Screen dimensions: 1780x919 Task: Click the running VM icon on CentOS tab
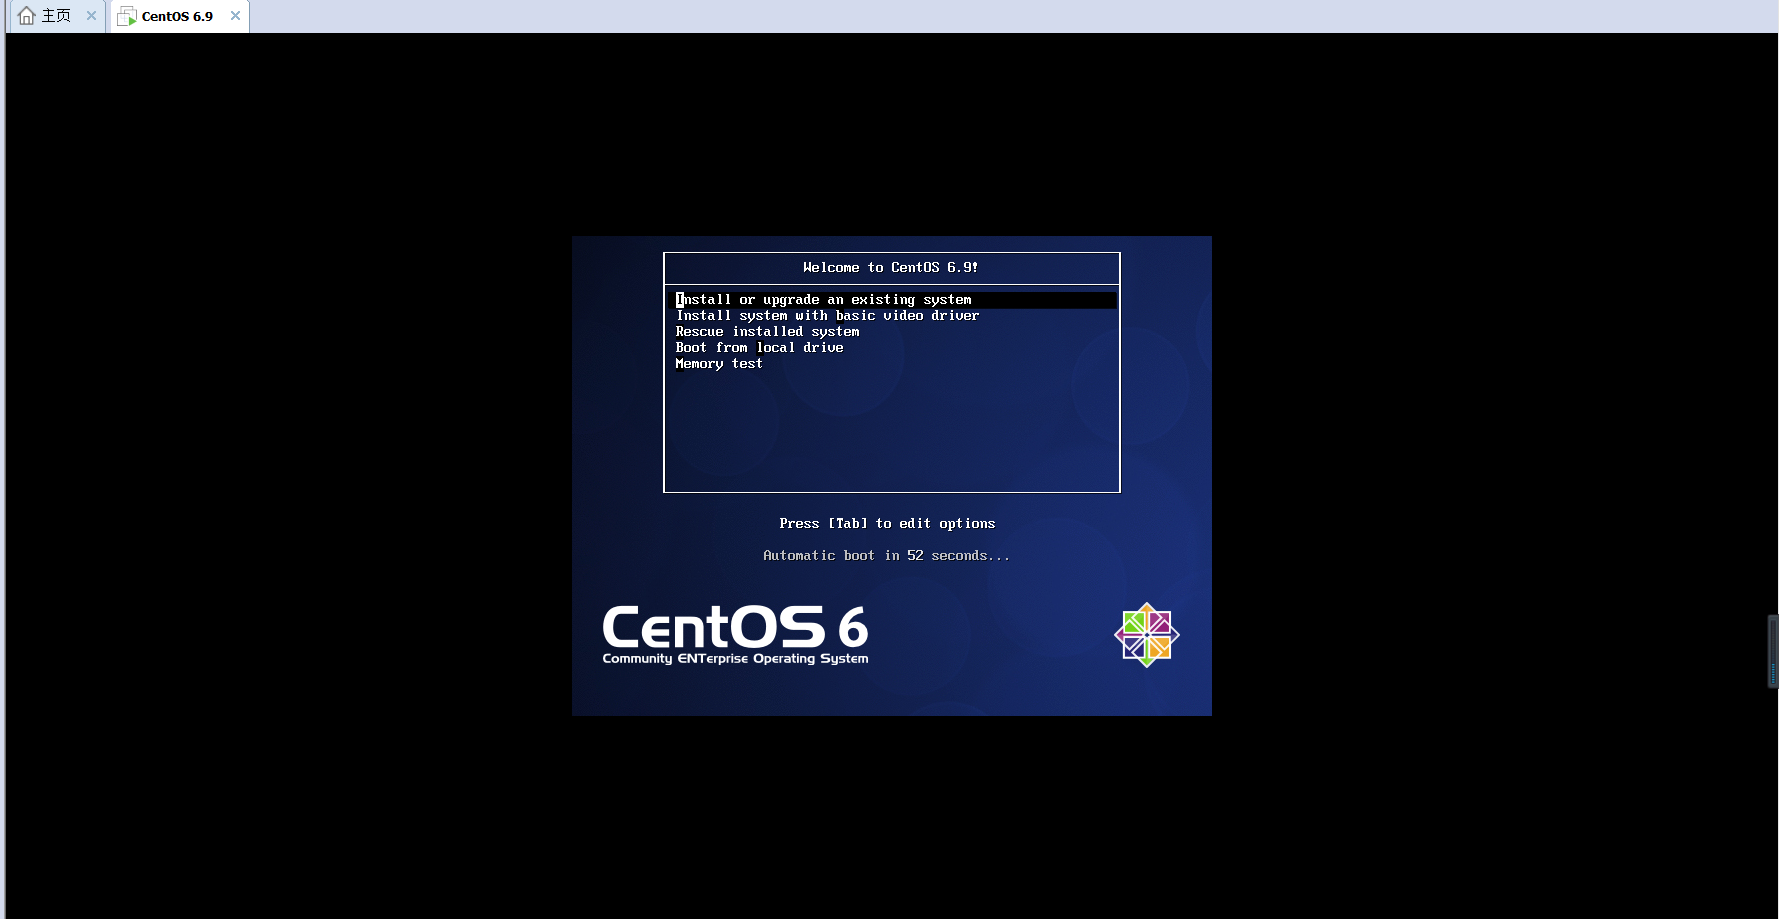[x=127, y=16]
